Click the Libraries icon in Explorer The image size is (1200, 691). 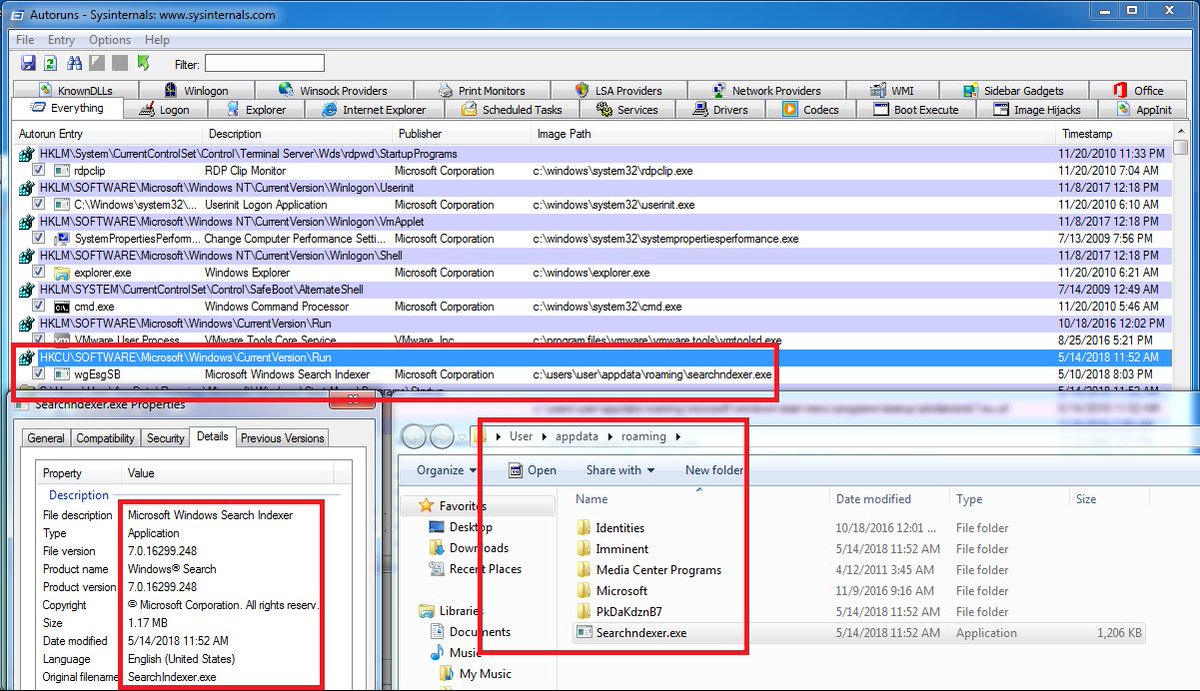click(427, 611)
